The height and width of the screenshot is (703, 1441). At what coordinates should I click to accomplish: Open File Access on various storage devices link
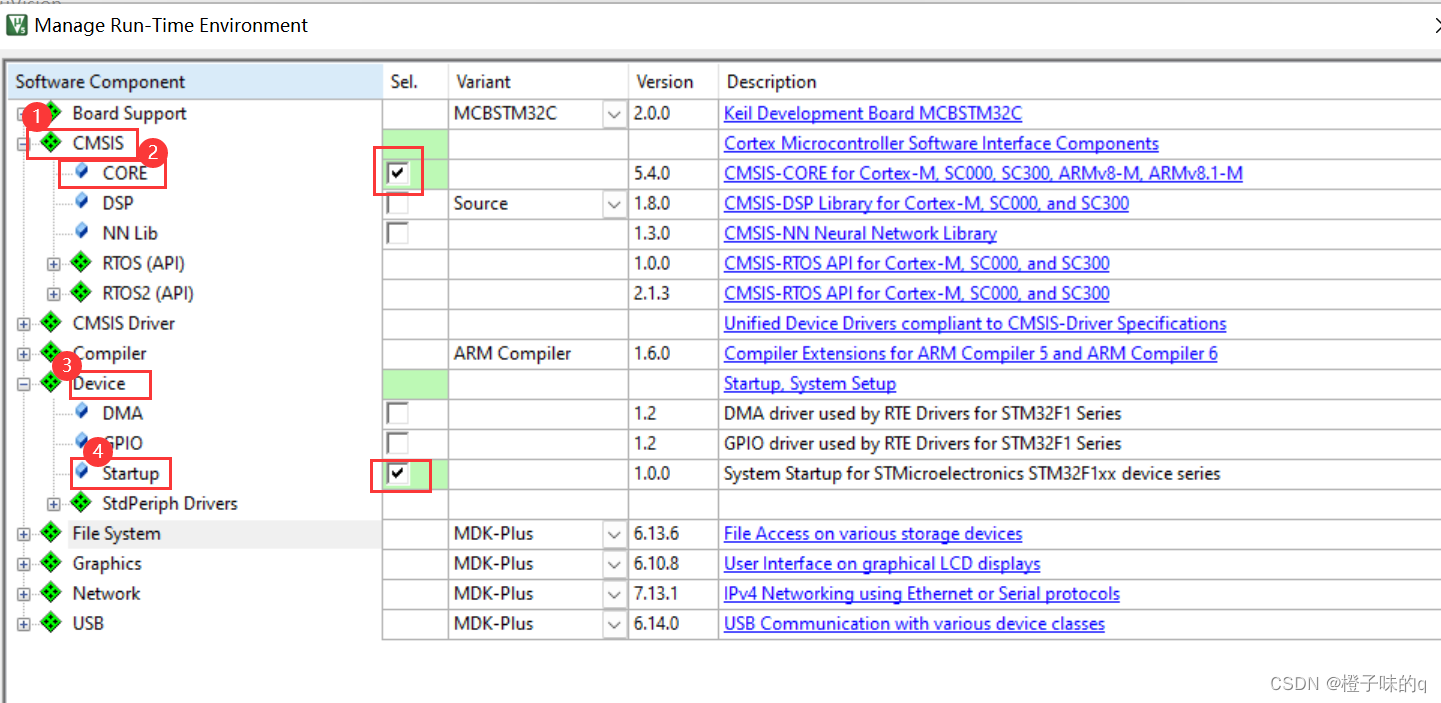pos(873,534)
